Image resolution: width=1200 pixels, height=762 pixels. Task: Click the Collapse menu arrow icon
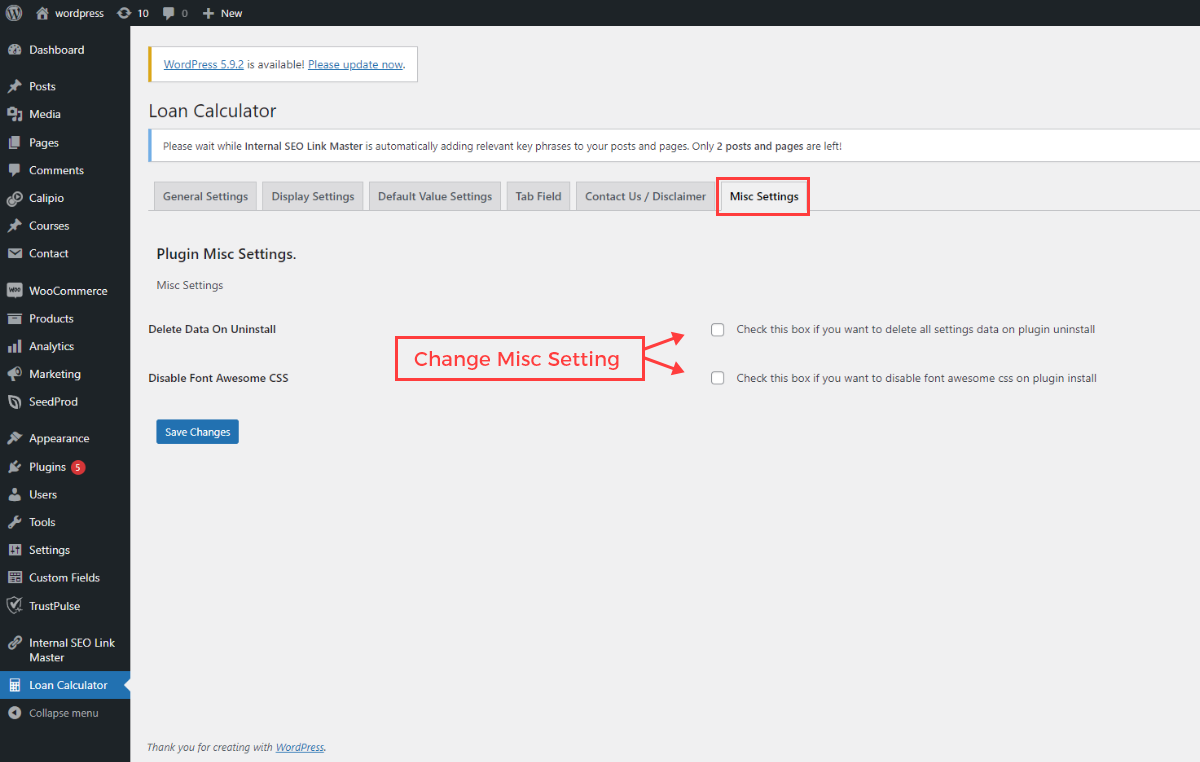(14, 713)
